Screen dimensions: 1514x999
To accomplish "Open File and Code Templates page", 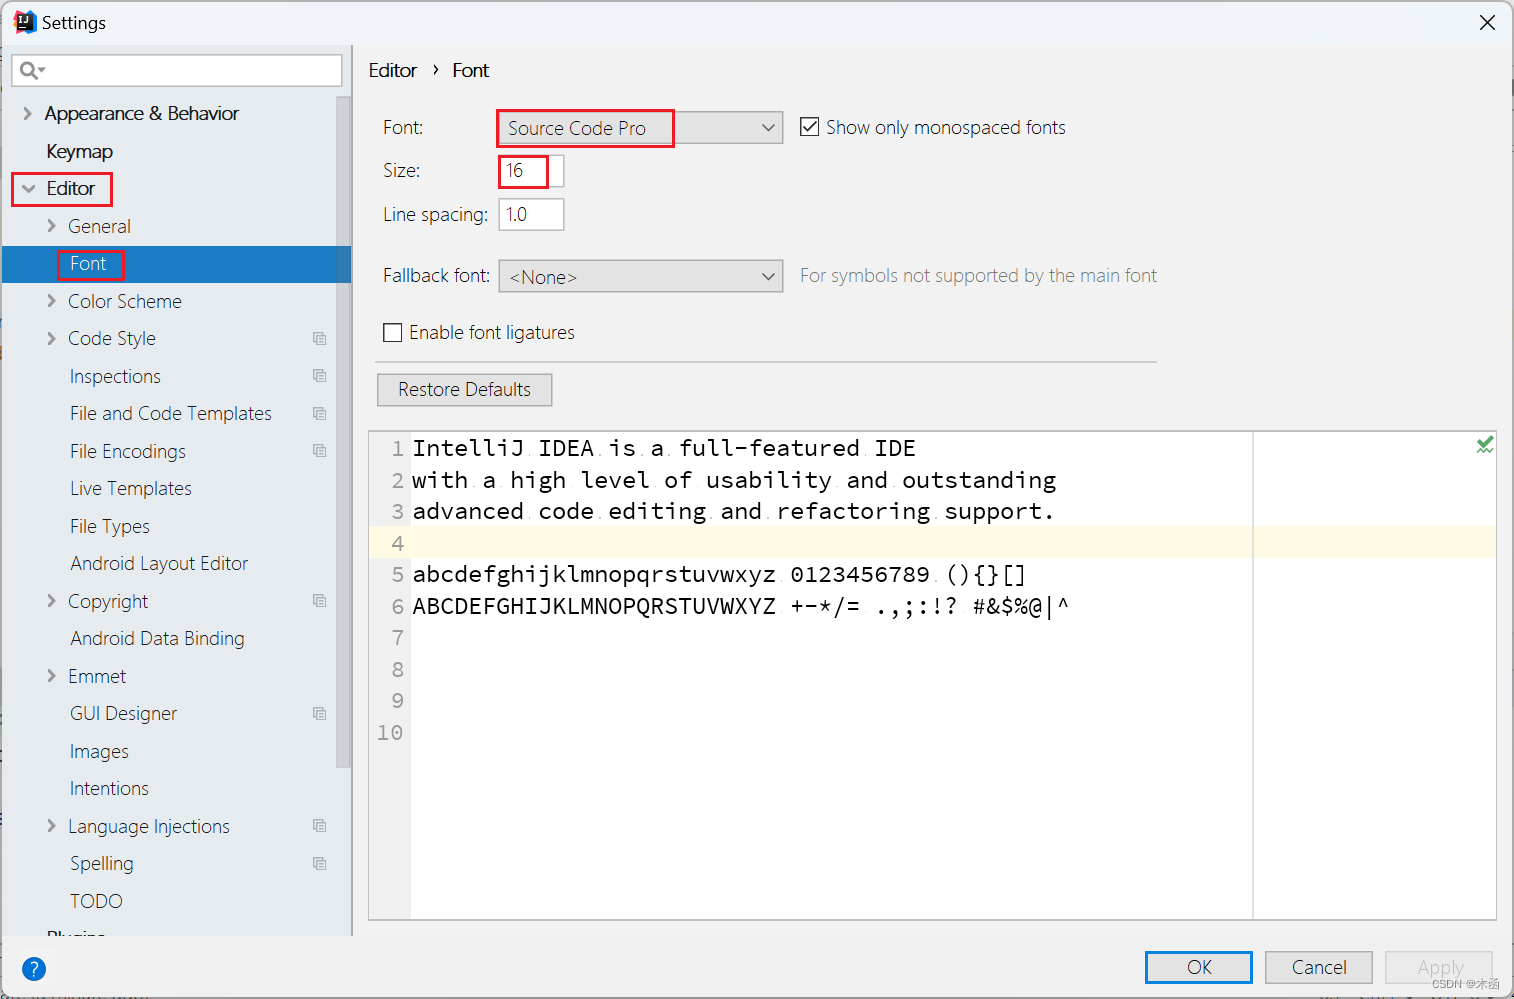I will click(171, 414).
